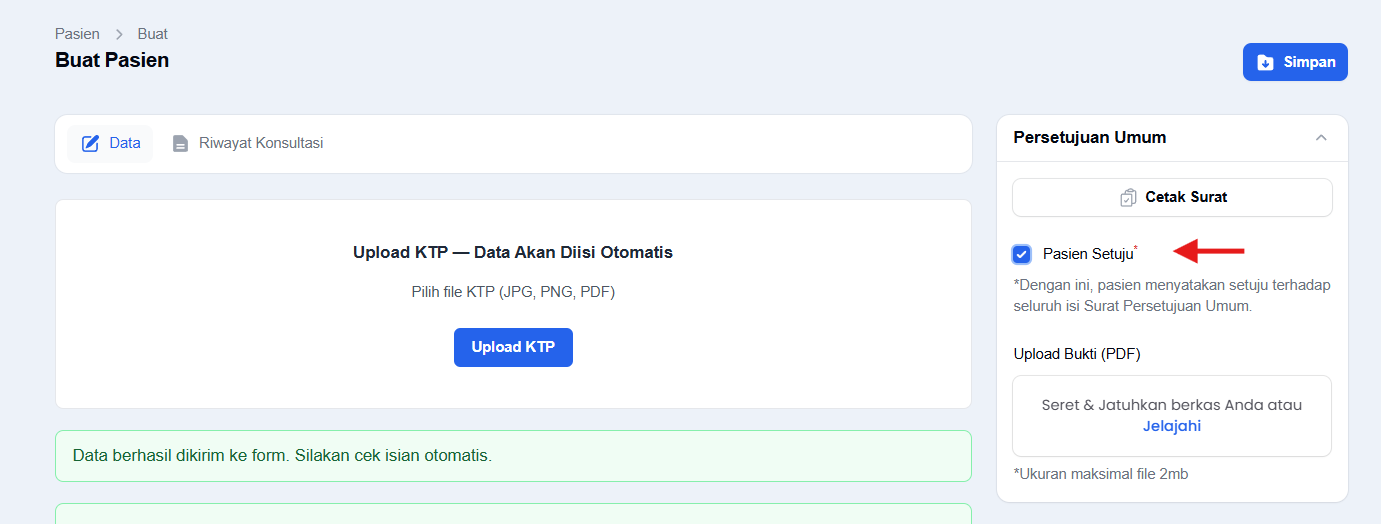The image size is (1381, 524).
Task: Print the letter with Cetak Surat
Action: pyautogui.click(x=1172, y=197)
